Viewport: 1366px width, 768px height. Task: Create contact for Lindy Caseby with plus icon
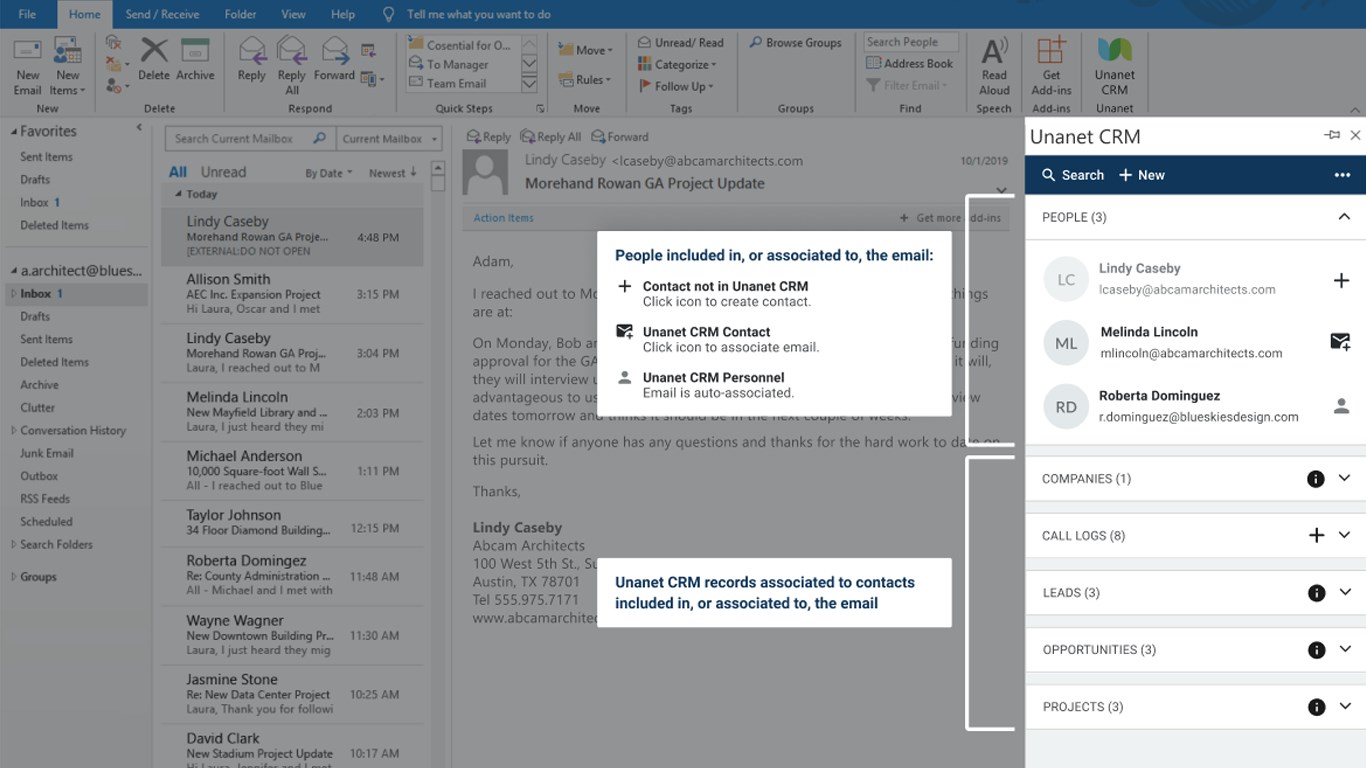[1341, 281]
